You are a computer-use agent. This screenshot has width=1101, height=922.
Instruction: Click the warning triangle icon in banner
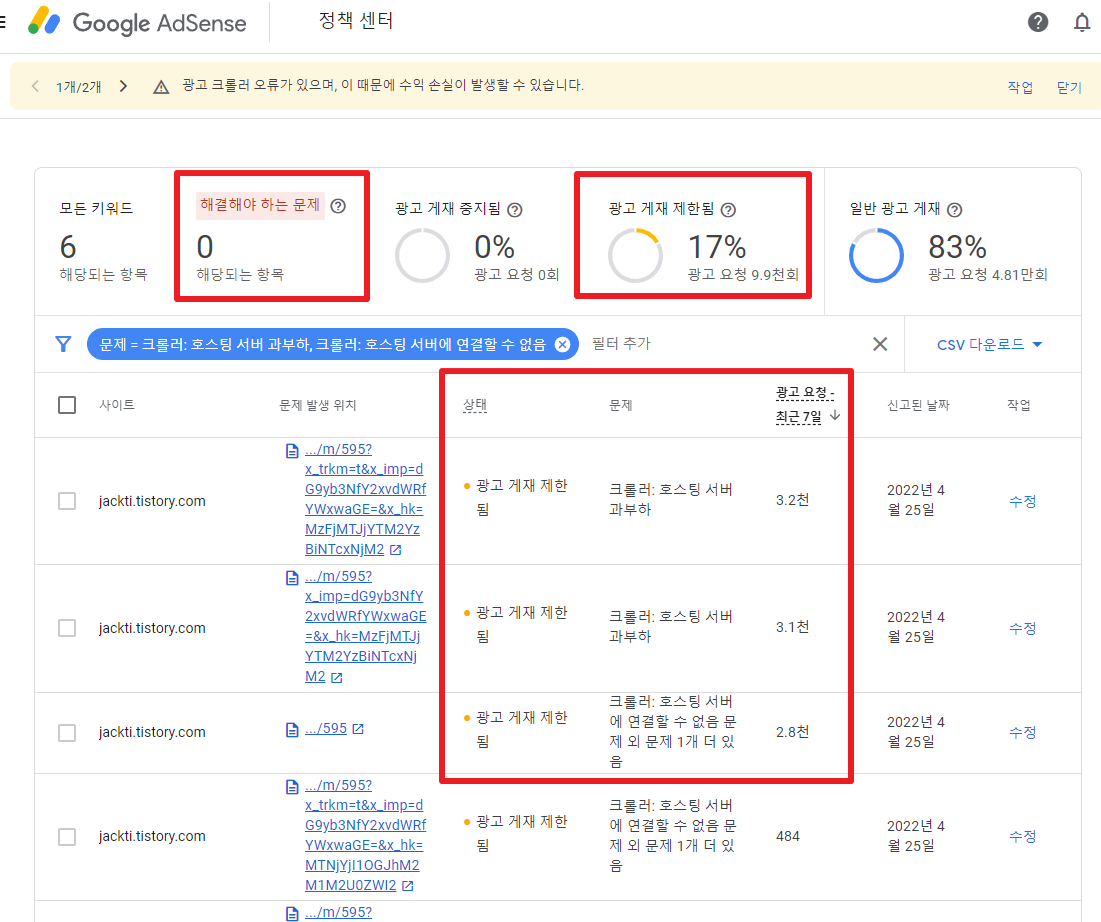pyautogui.click(x=161, y=87)
